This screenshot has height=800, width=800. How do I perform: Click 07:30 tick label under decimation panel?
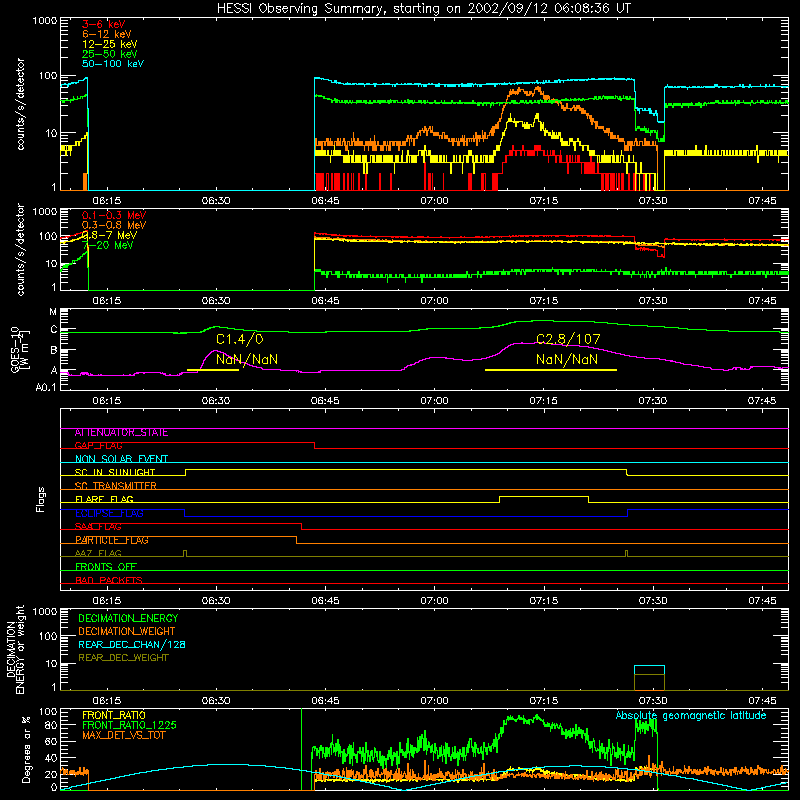[653, 701]
